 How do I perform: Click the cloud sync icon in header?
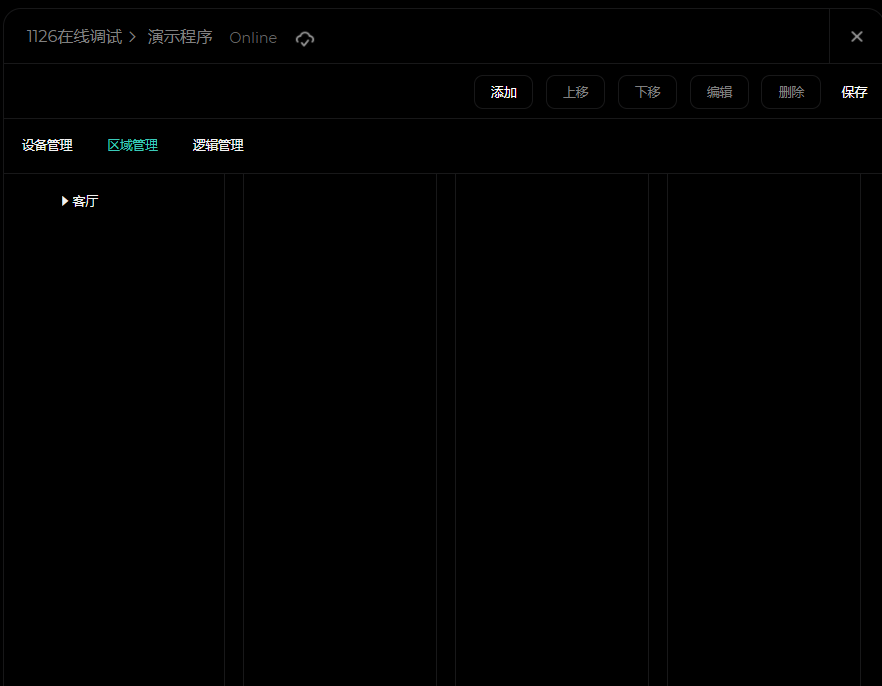[305, 38]
